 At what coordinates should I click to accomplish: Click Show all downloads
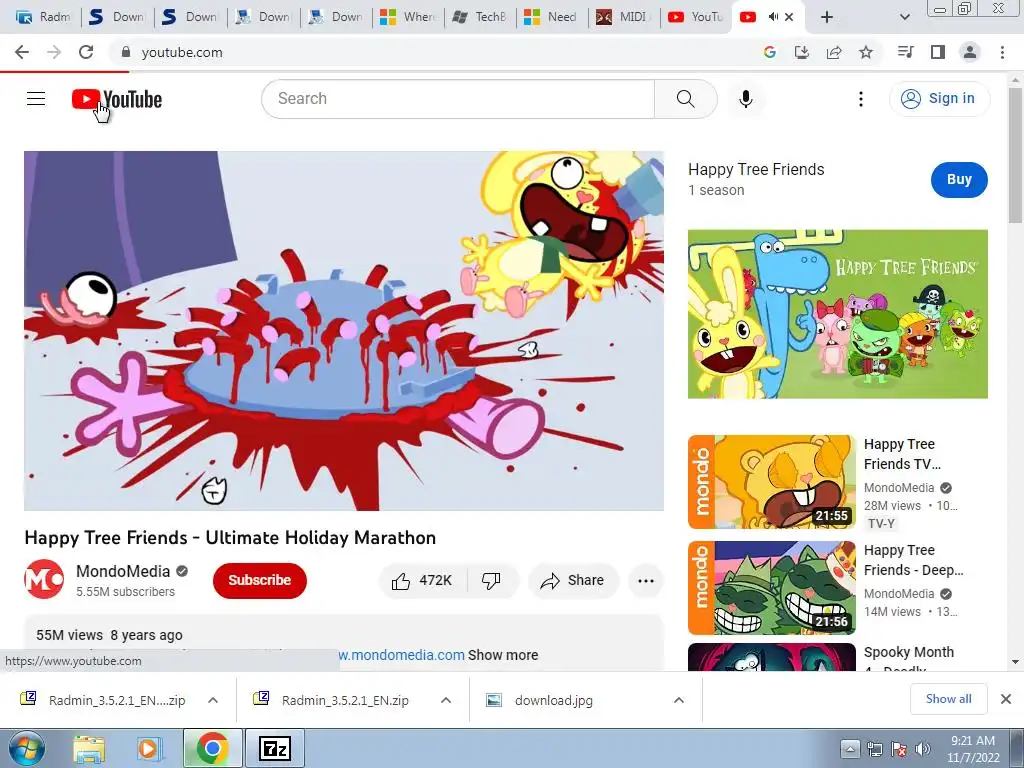tap(948, 699)
